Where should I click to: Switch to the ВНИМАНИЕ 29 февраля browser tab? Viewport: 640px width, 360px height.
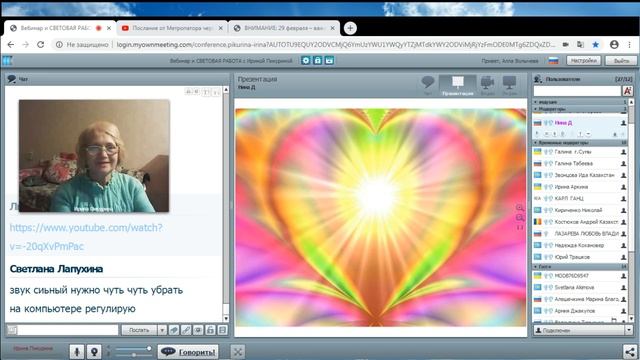[284, 28]
